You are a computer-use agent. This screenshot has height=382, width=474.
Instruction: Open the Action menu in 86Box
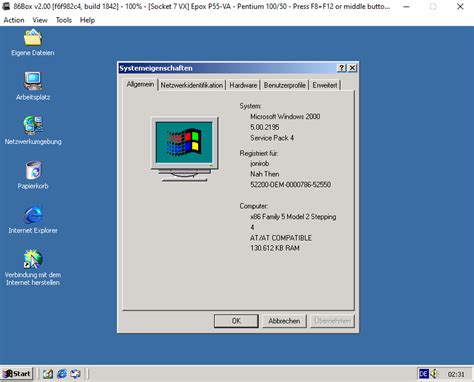[14, 20]
